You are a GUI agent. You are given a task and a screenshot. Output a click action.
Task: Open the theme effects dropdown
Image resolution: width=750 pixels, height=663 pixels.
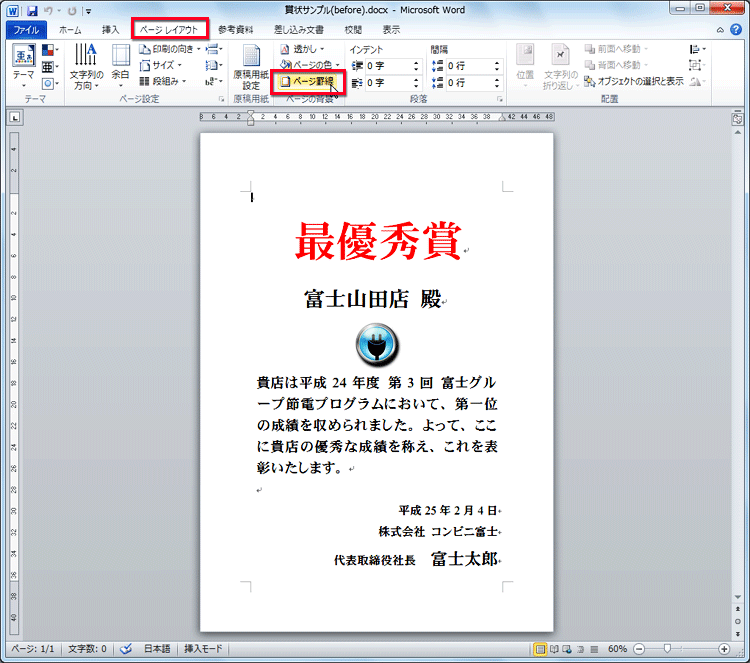click(50, 84)
